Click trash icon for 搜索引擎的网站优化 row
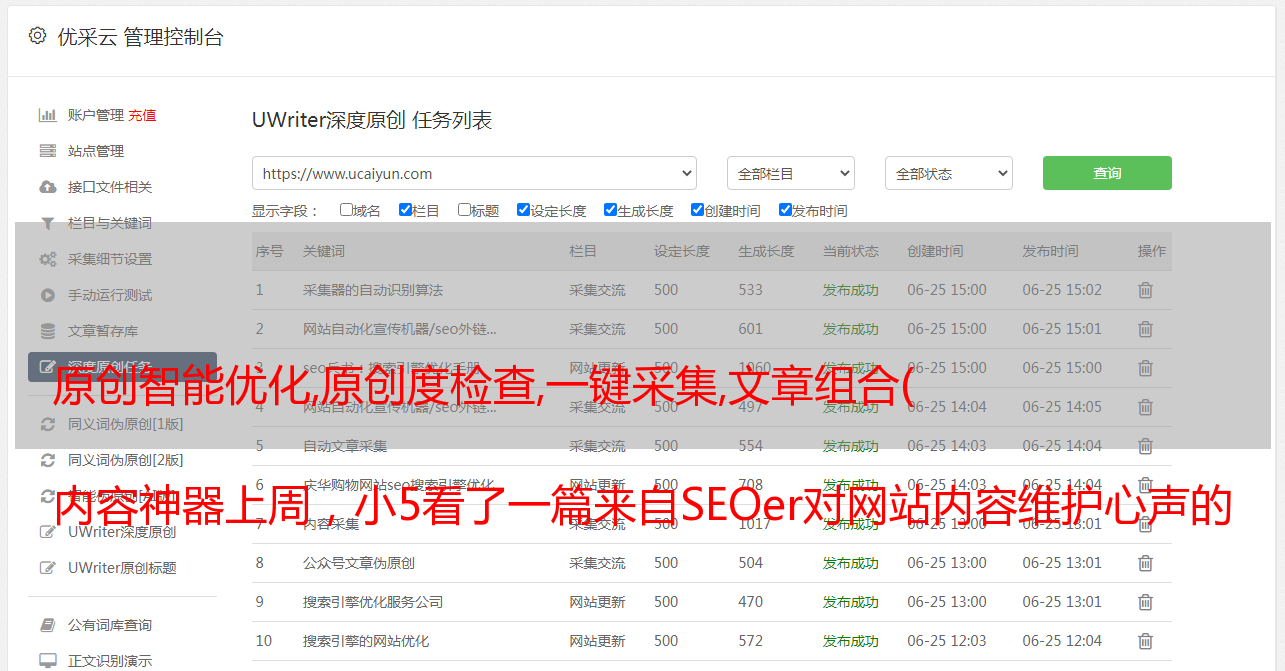 [1145, 641]
